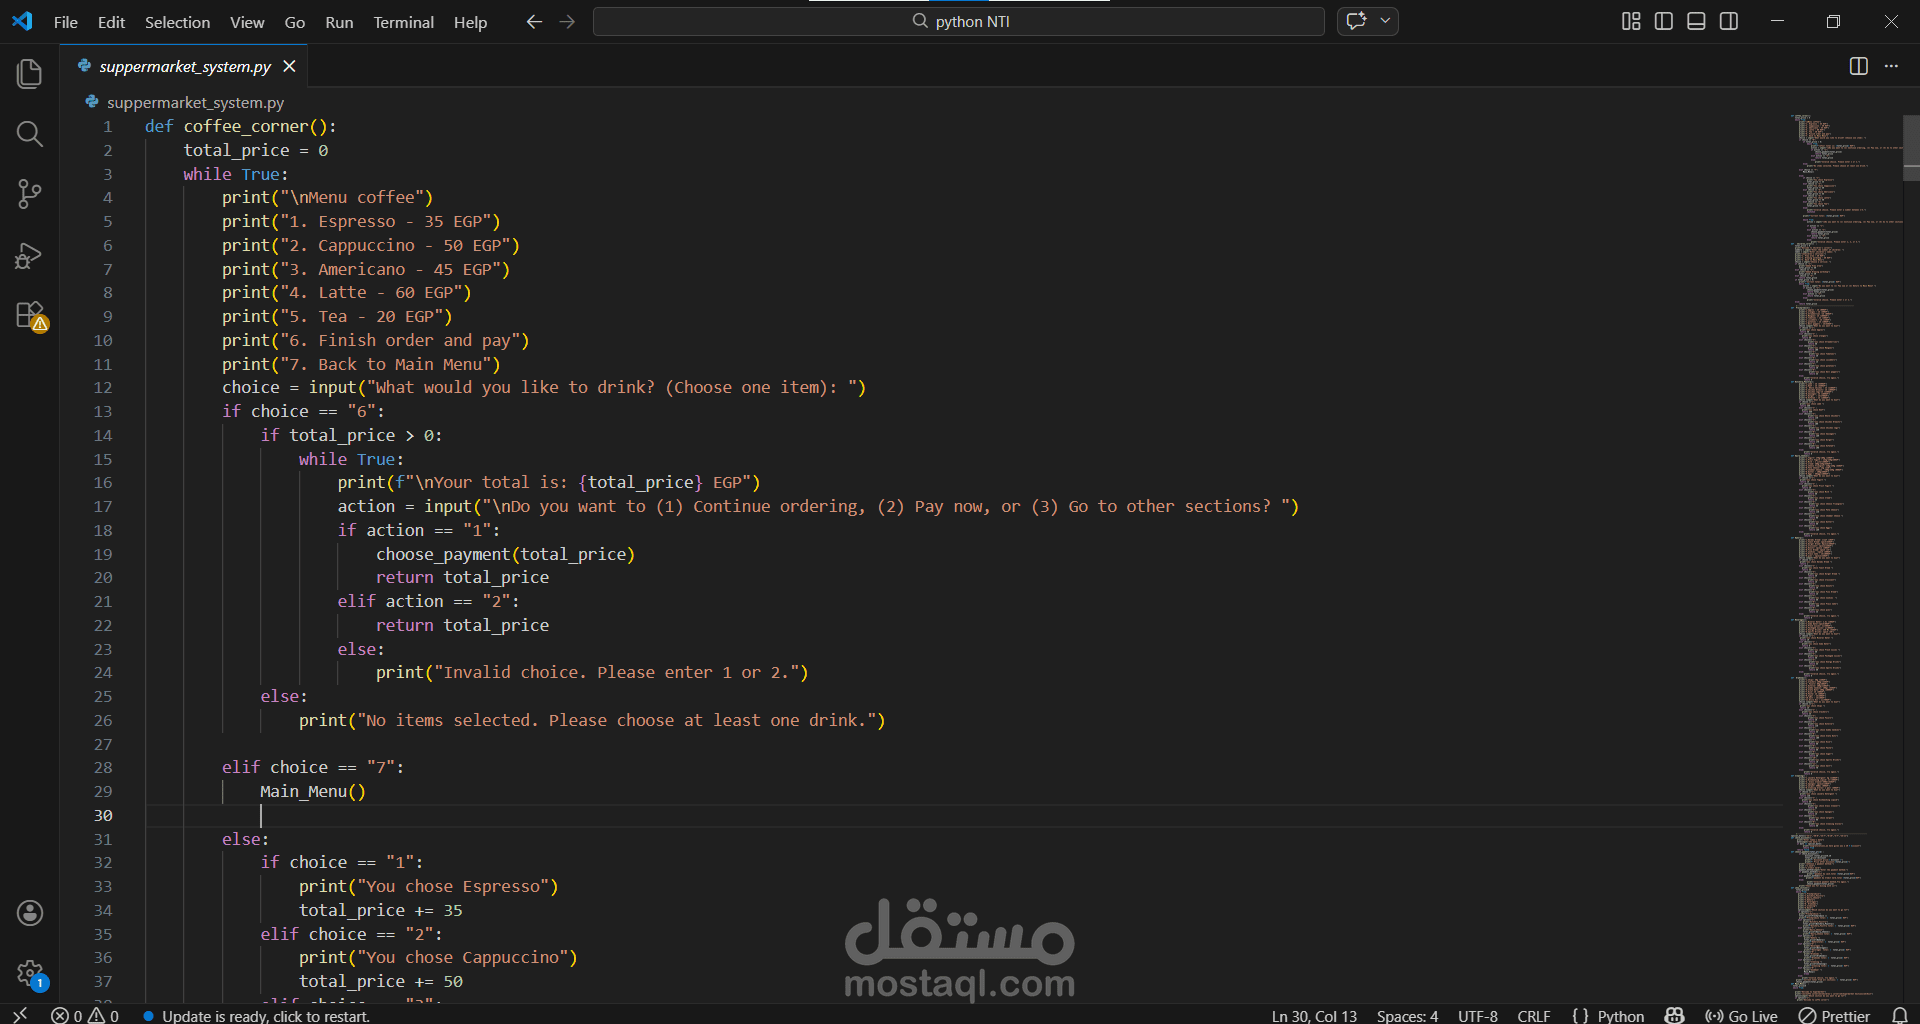Close the suppermarket_system.py tab
The height and width of the screenshot is (1024, 1920).
coord(289,66)
